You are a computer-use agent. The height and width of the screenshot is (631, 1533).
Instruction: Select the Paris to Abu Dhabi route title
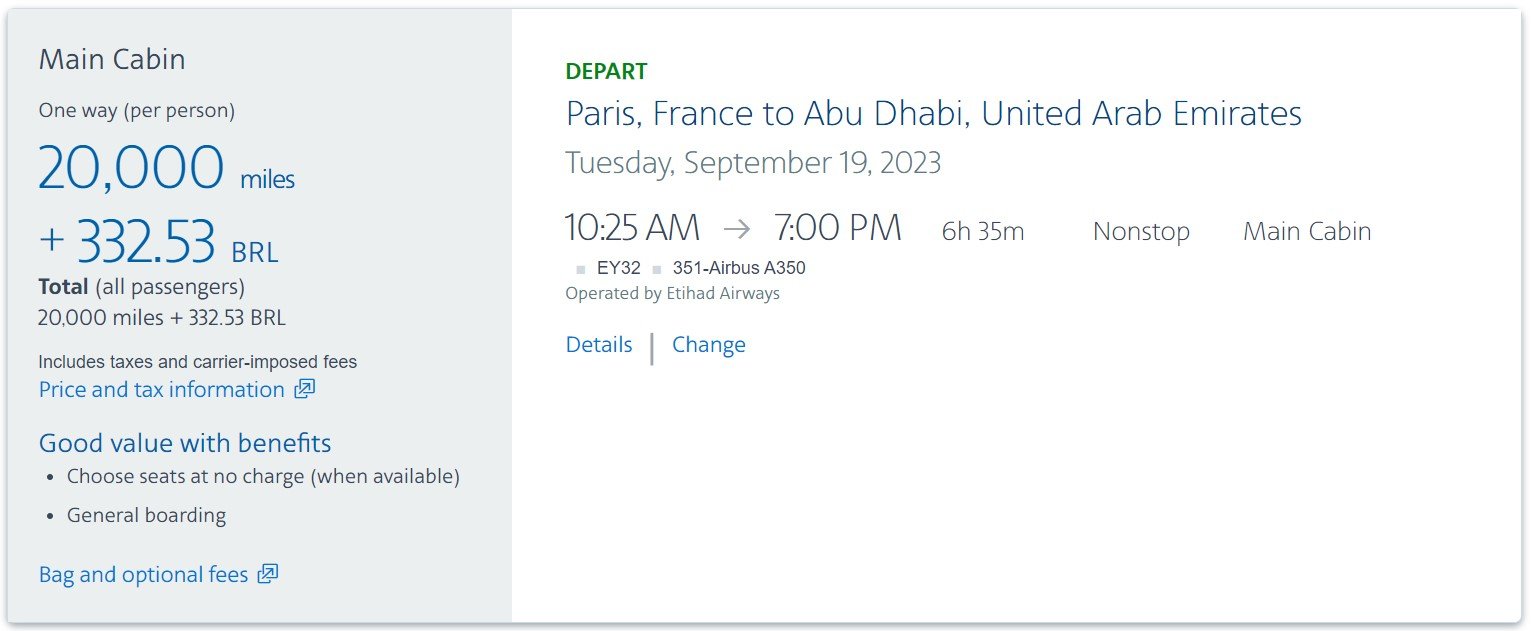[x=934, y=113]
